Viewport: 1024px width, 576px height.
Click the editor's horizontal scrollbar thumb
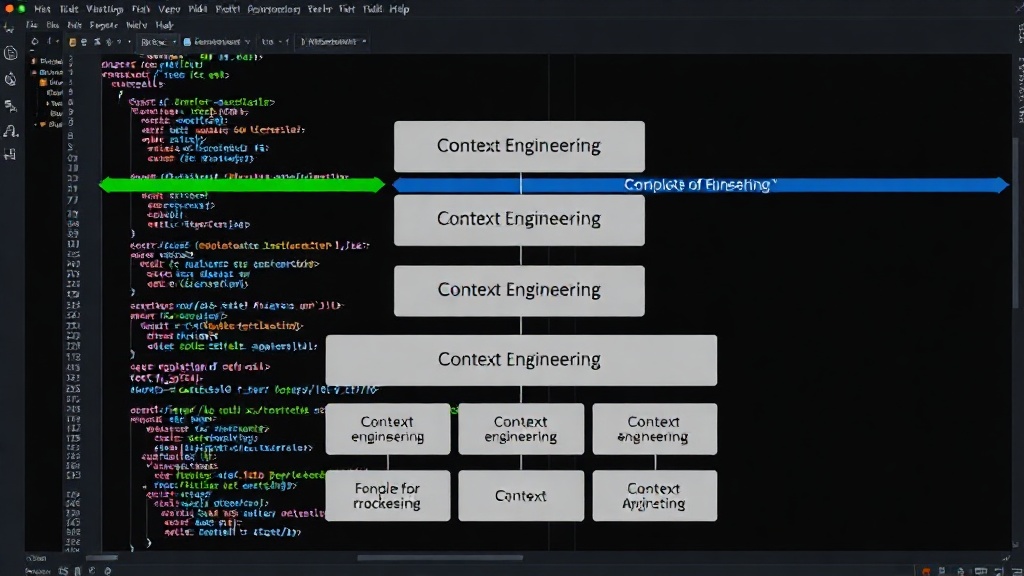440,558
